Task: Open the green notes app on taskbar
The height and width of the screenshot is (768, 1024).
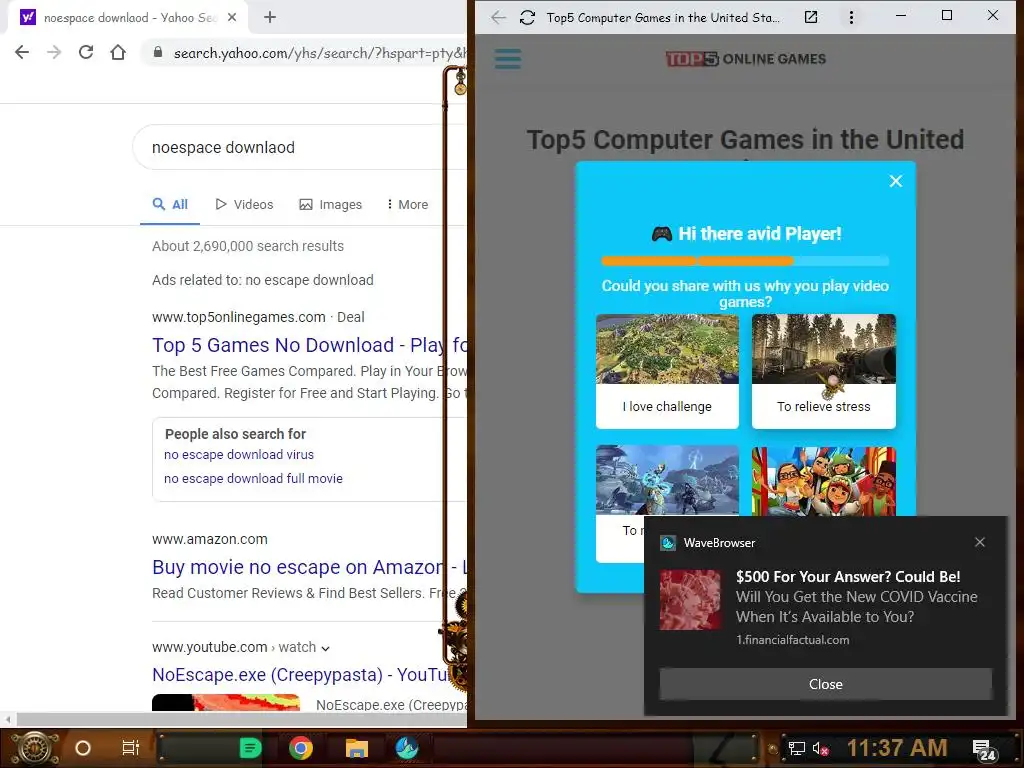Action: pyautogui.click(x=250, y=748)
